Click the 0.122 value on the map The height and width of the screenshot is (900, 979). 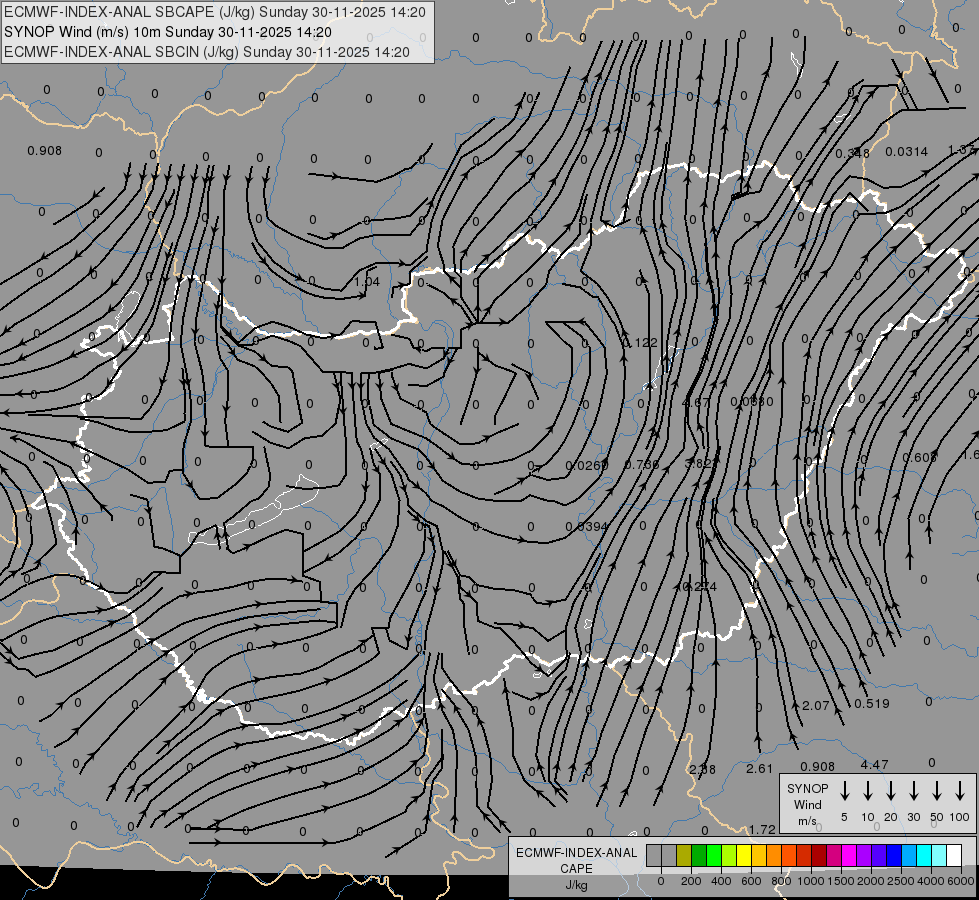(640, 342)
